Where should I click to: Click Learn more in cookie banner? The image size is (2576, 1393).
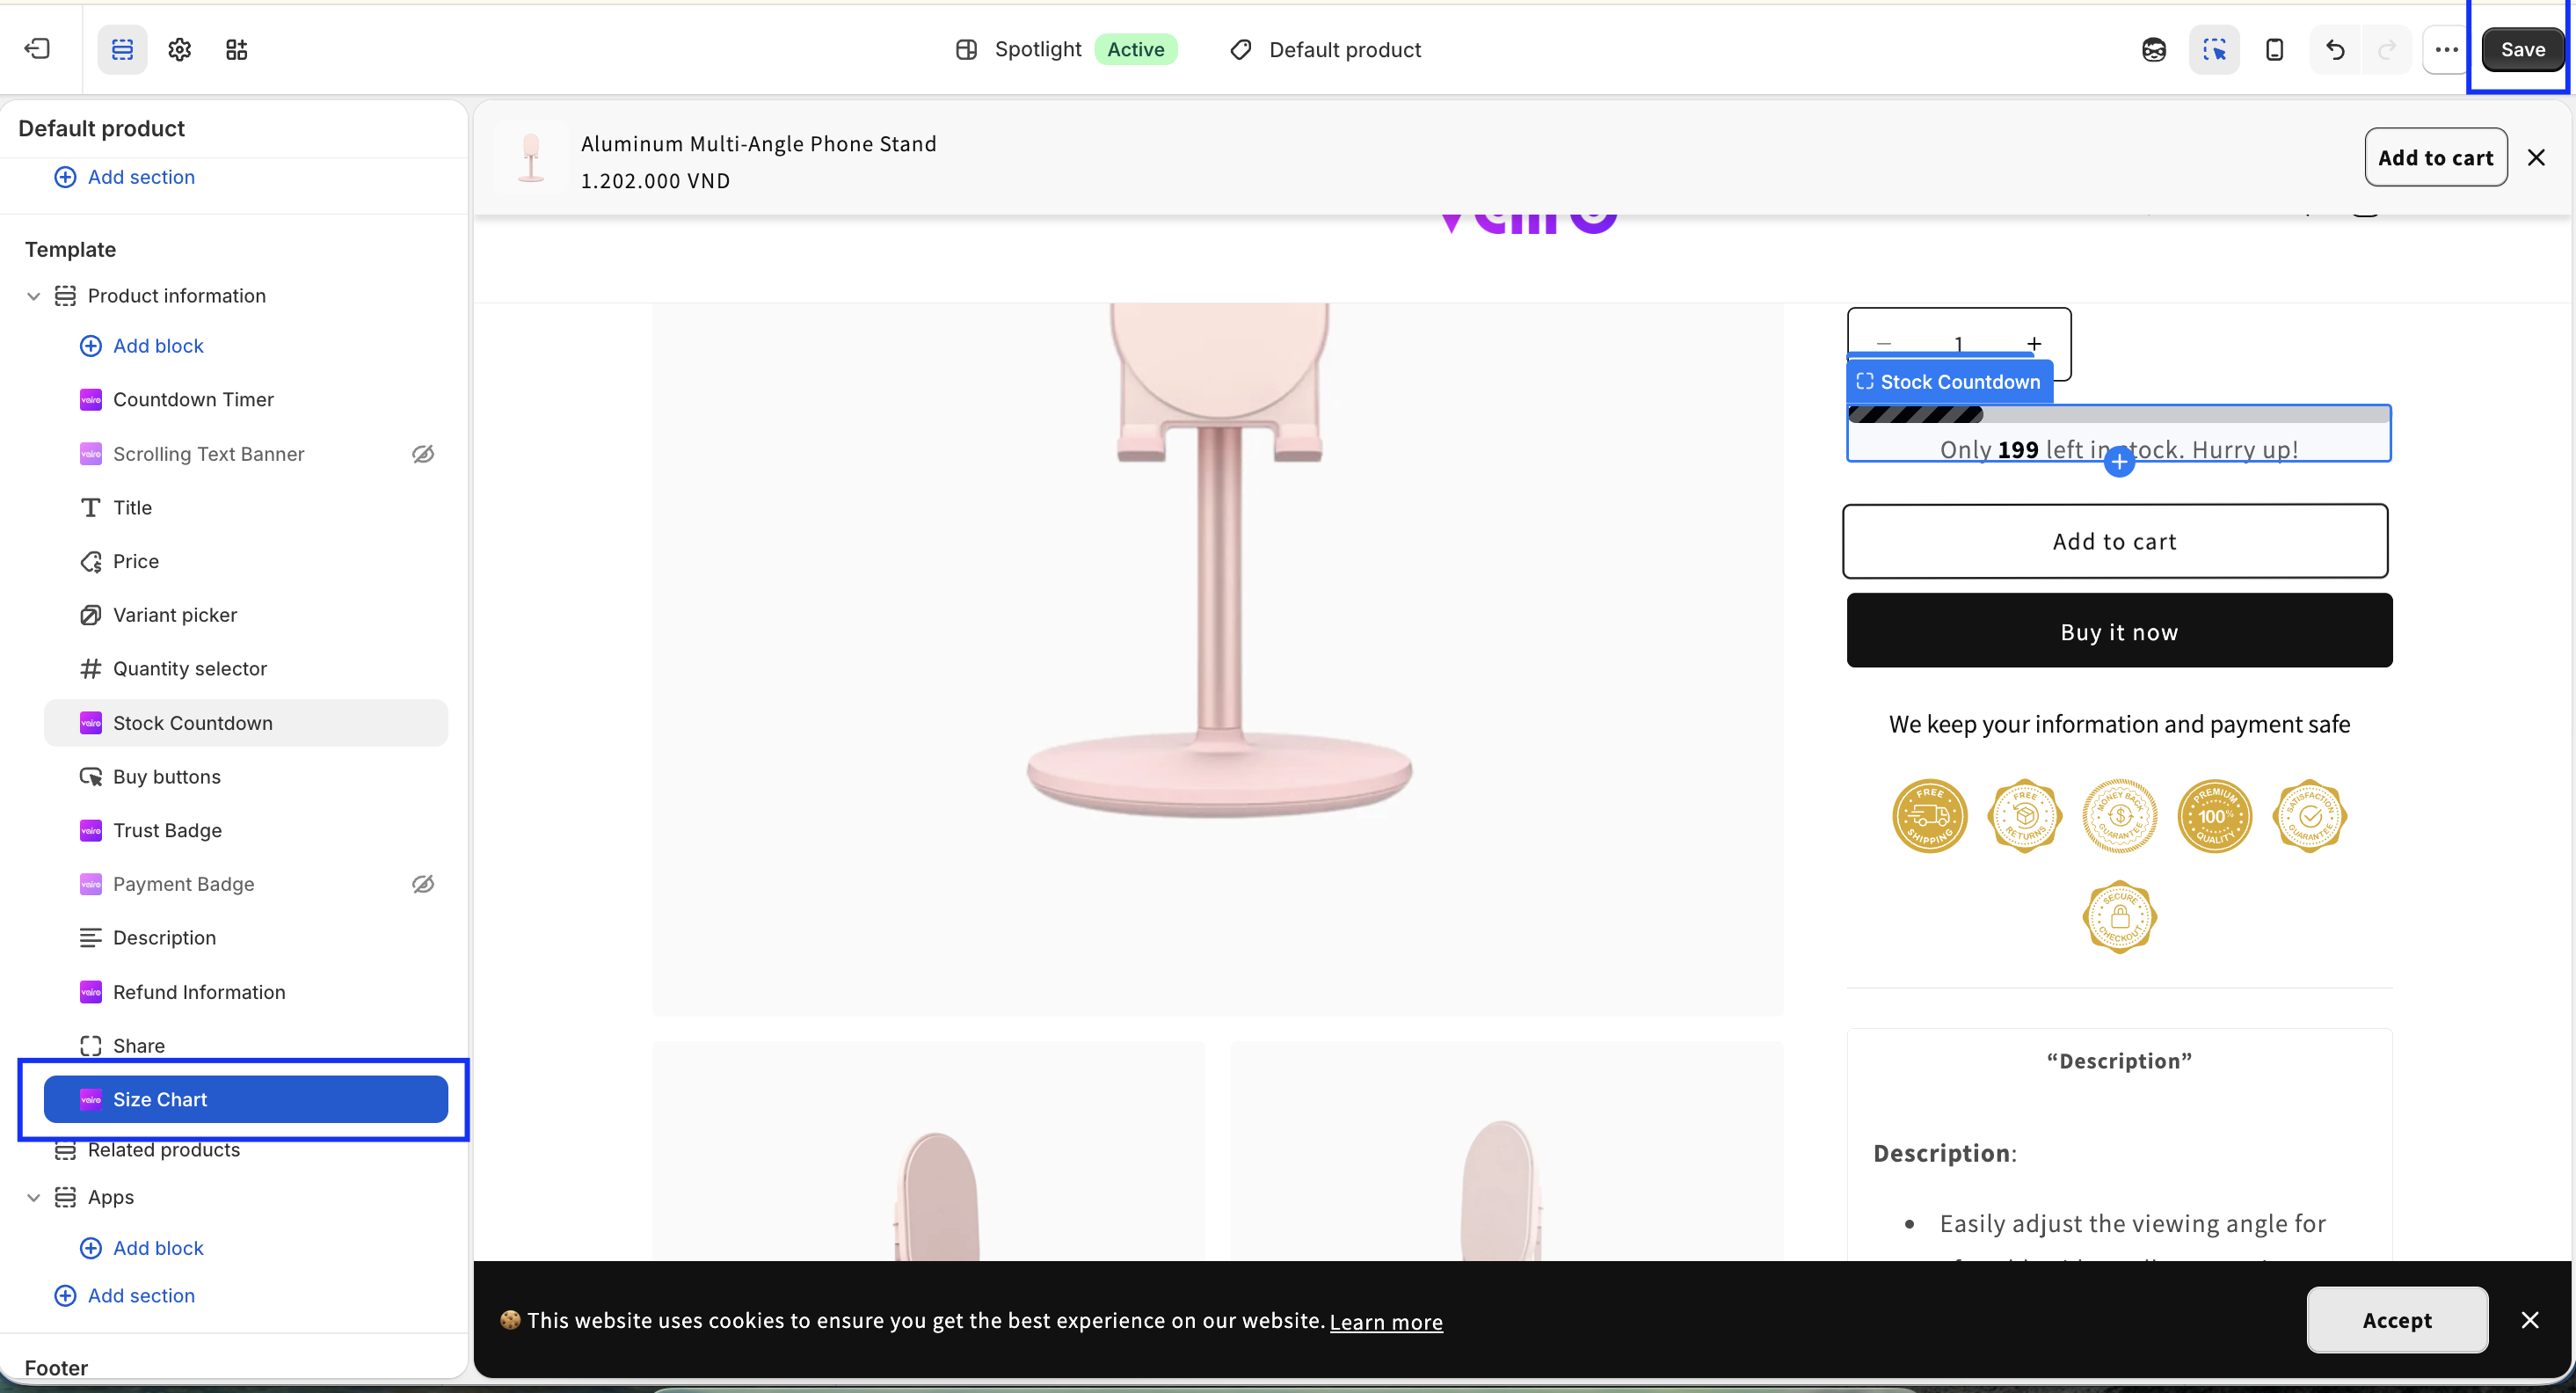click(1386, 1321)
